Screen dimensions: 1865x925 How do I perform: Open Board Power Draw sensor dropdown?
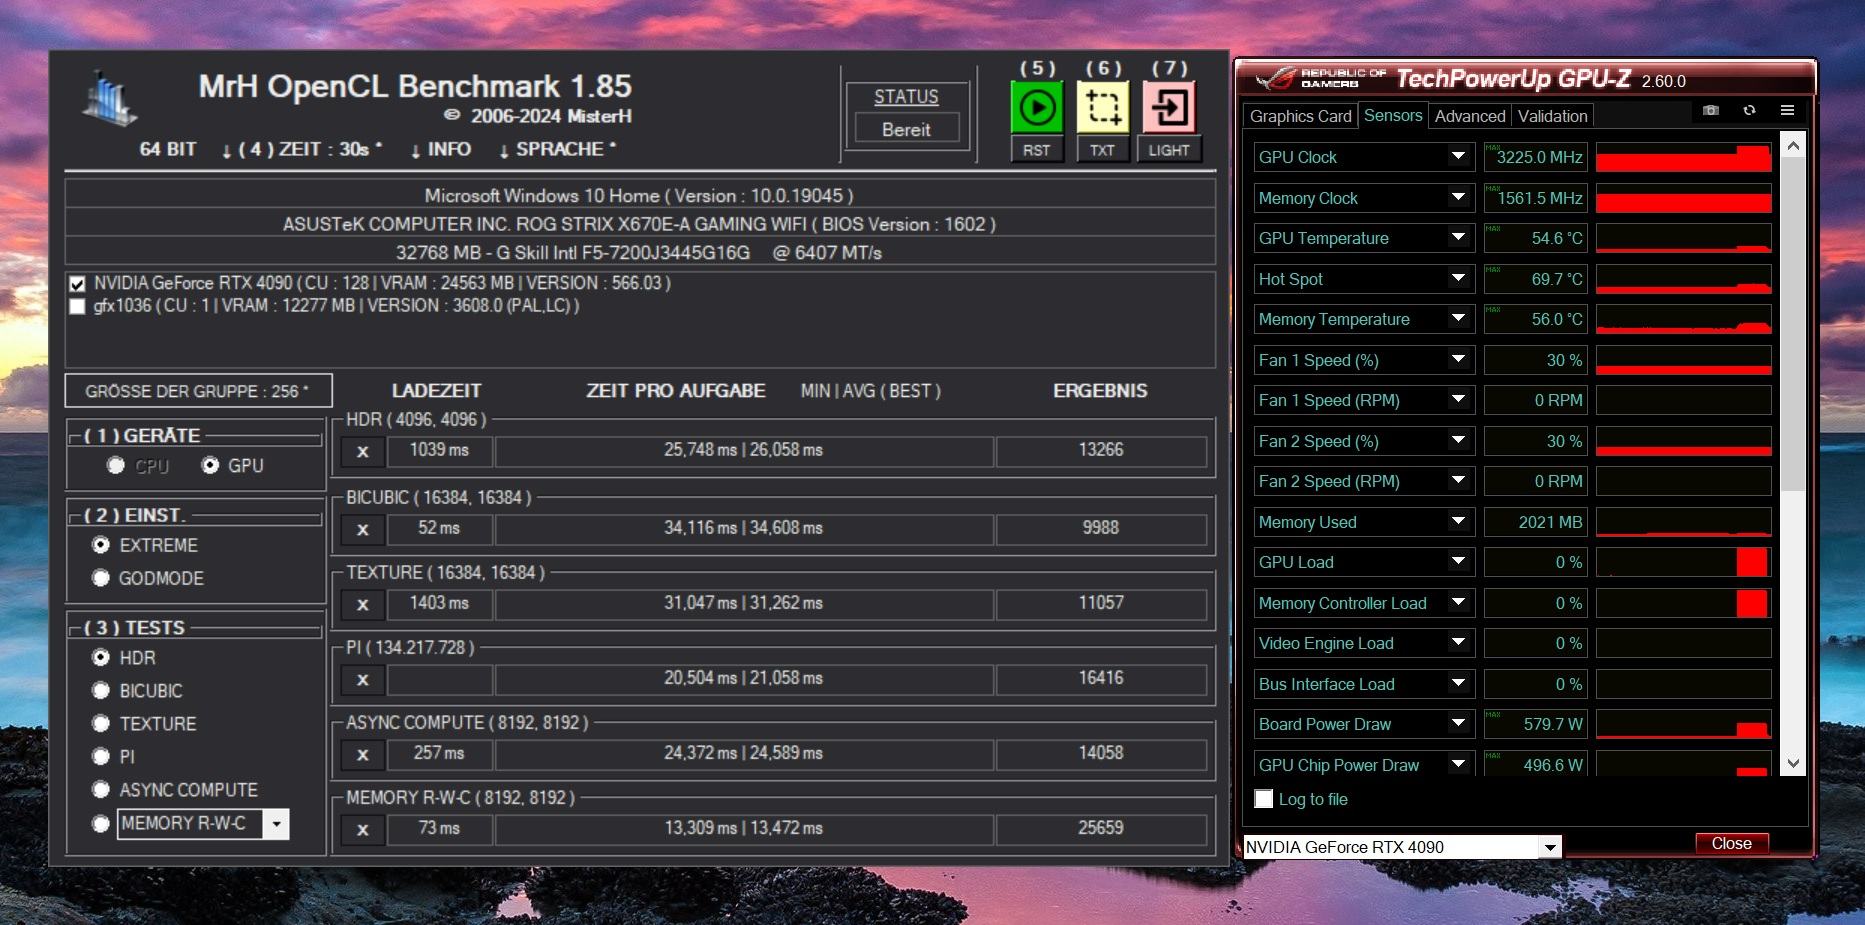(1458, 724)
